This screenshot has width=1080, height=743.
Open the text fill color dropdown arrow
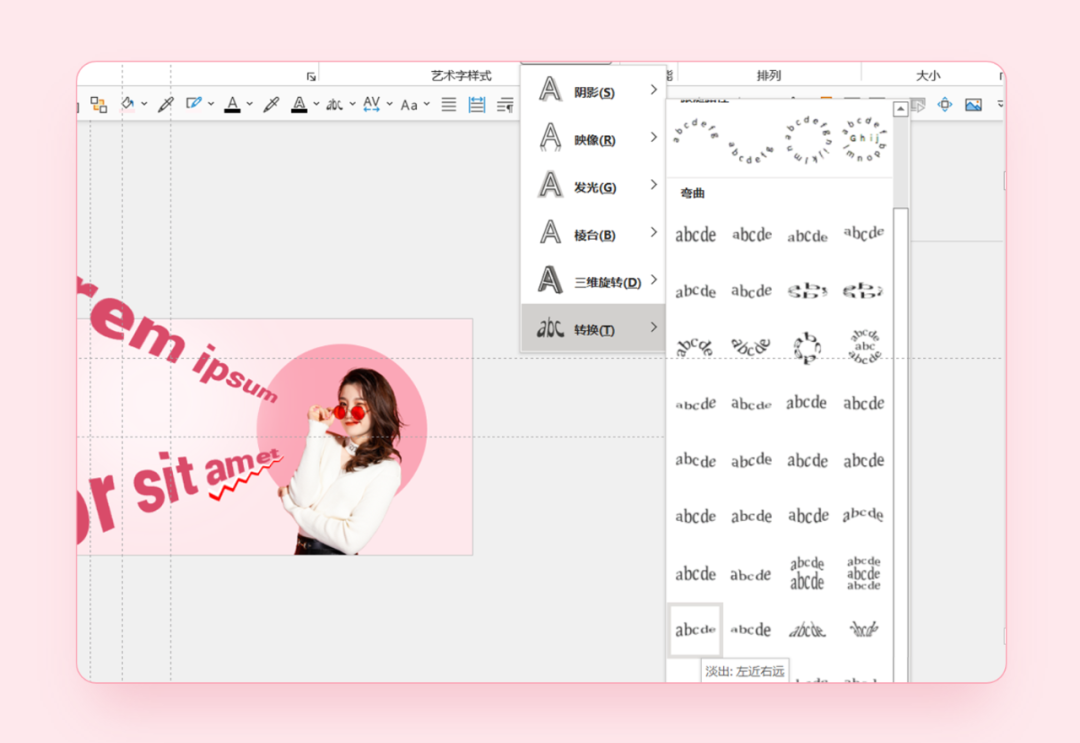249,104
